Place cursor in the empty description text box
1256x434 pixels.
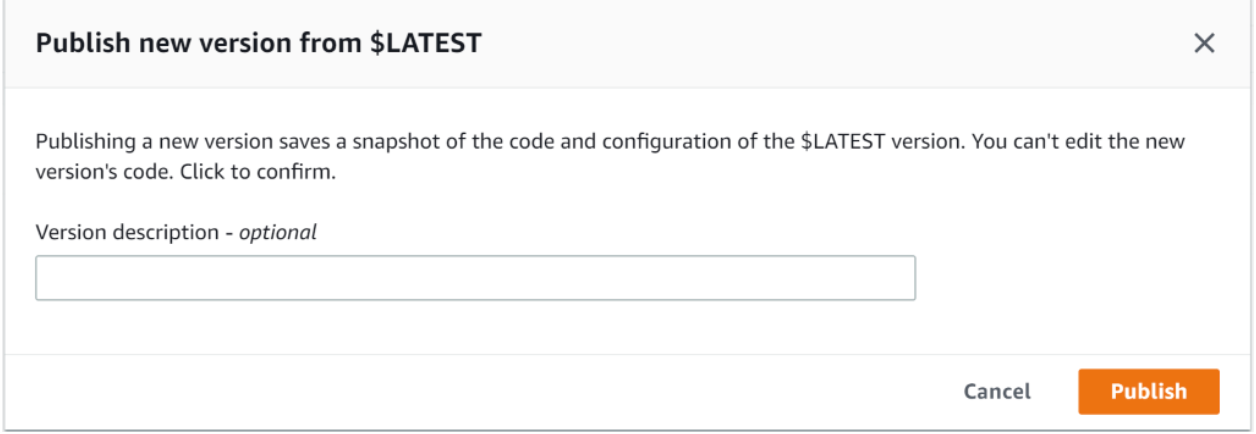(x=475, y=278)
